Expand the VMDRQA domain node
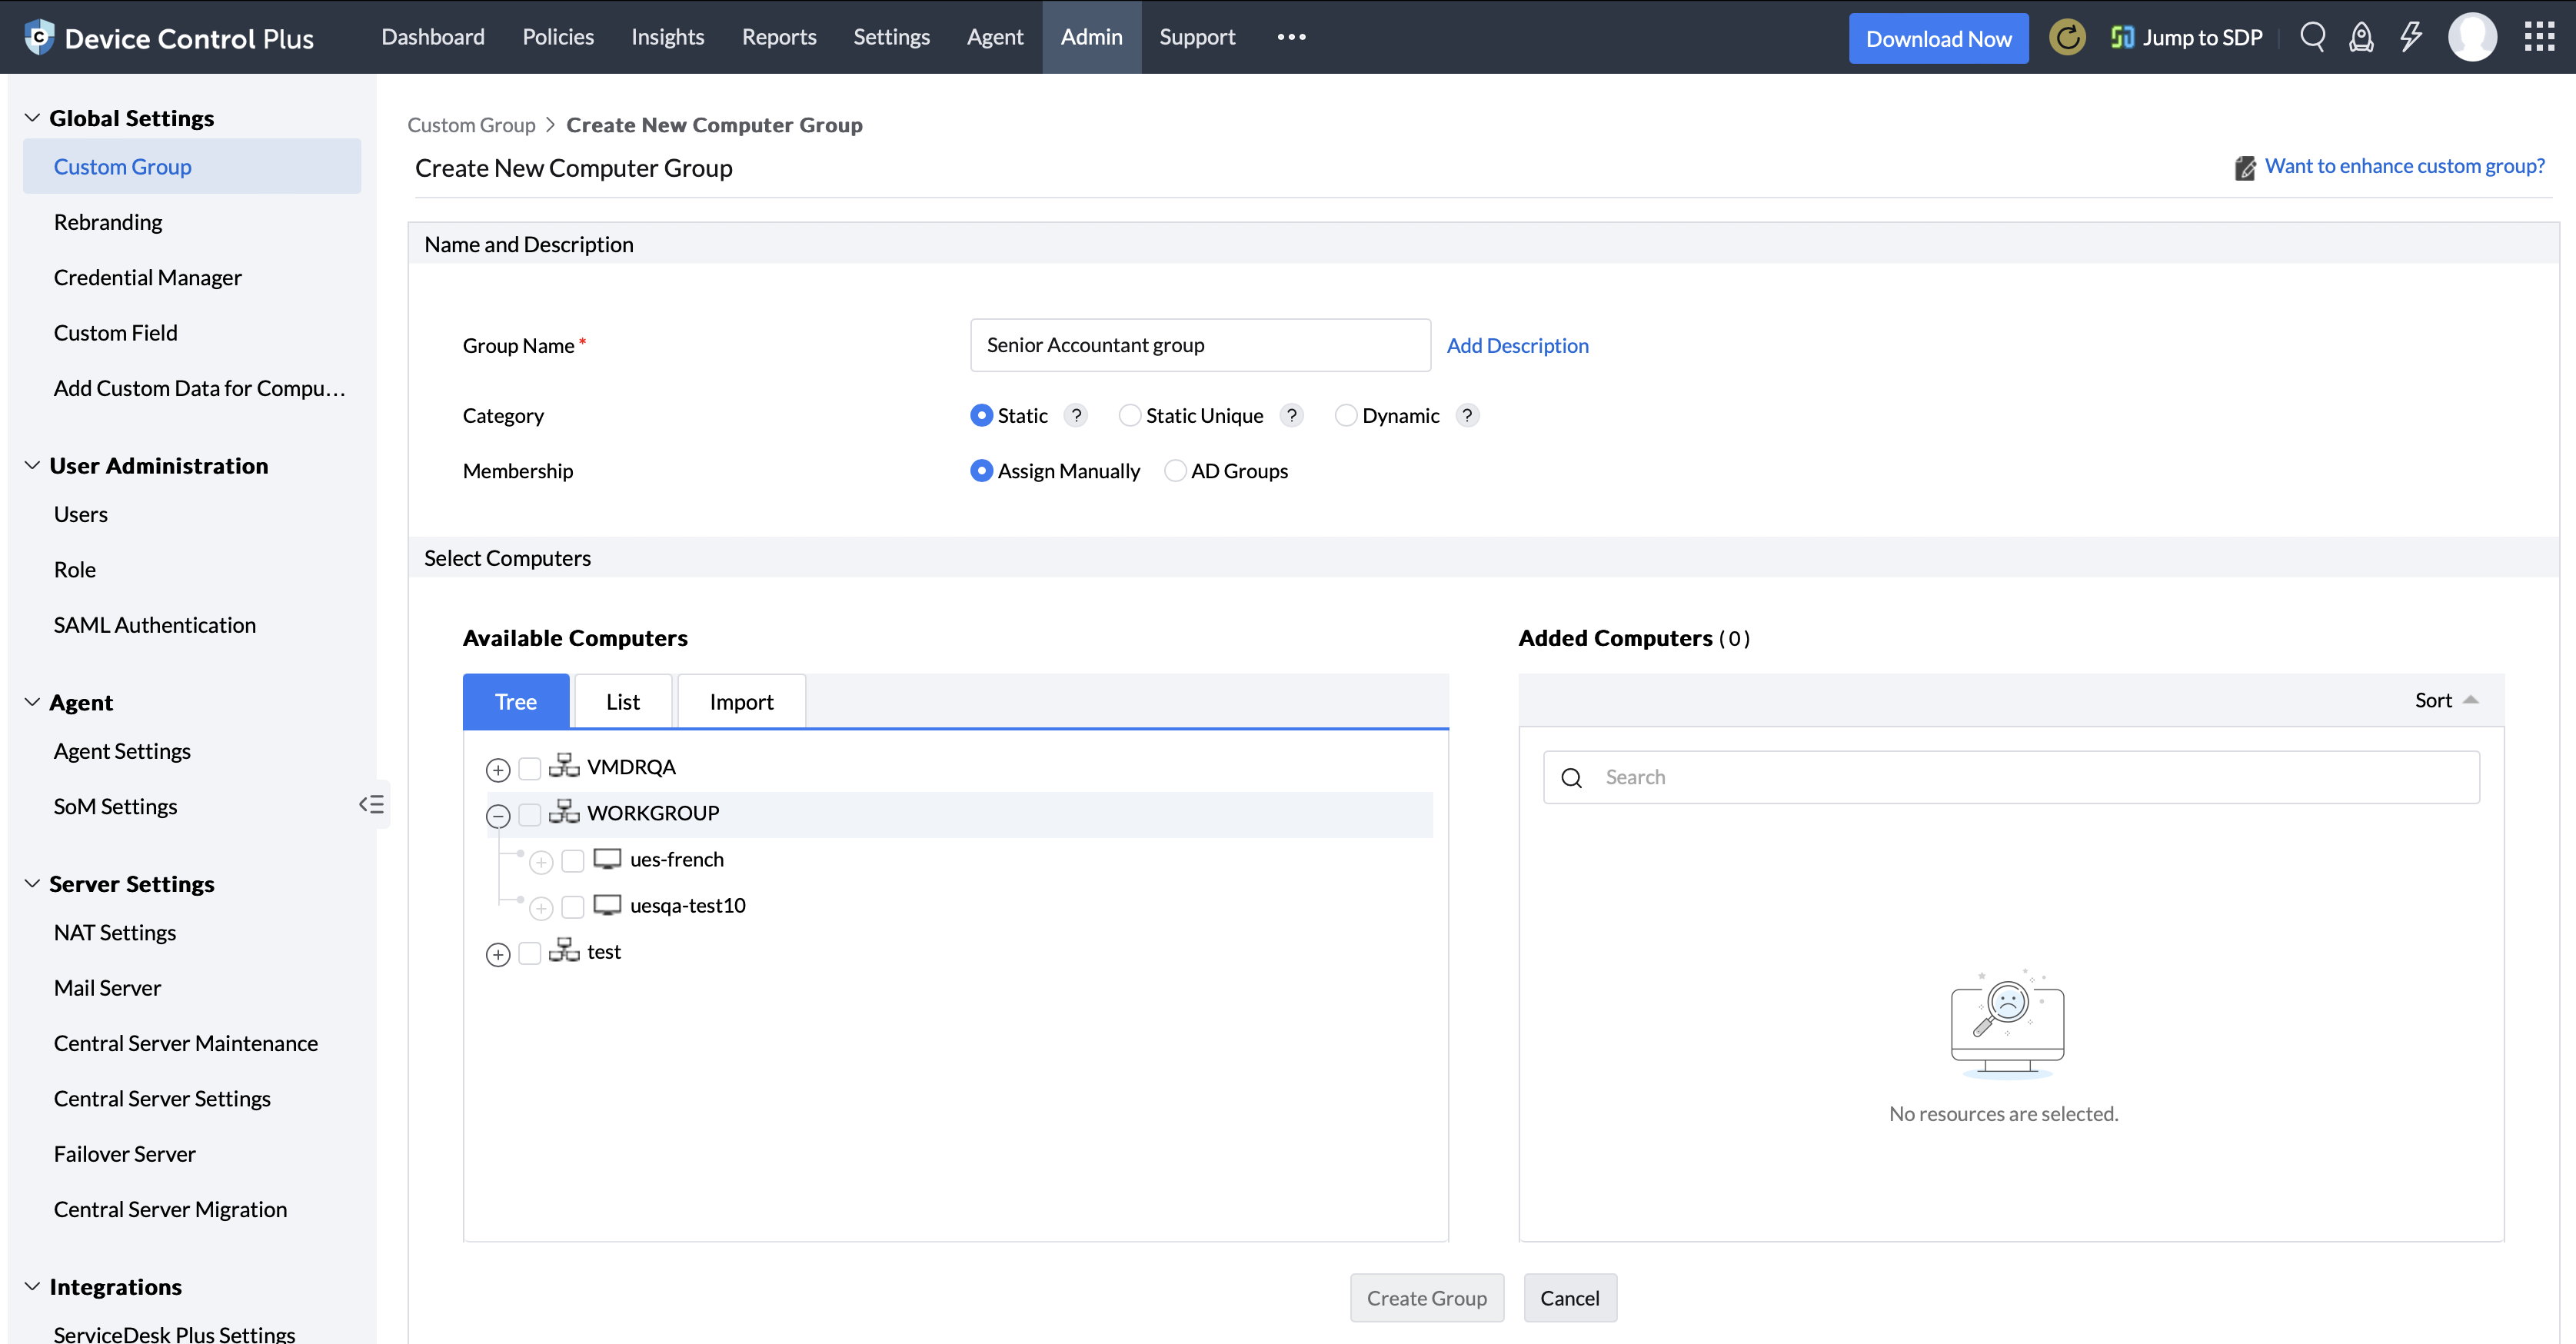 pos(498,769)
